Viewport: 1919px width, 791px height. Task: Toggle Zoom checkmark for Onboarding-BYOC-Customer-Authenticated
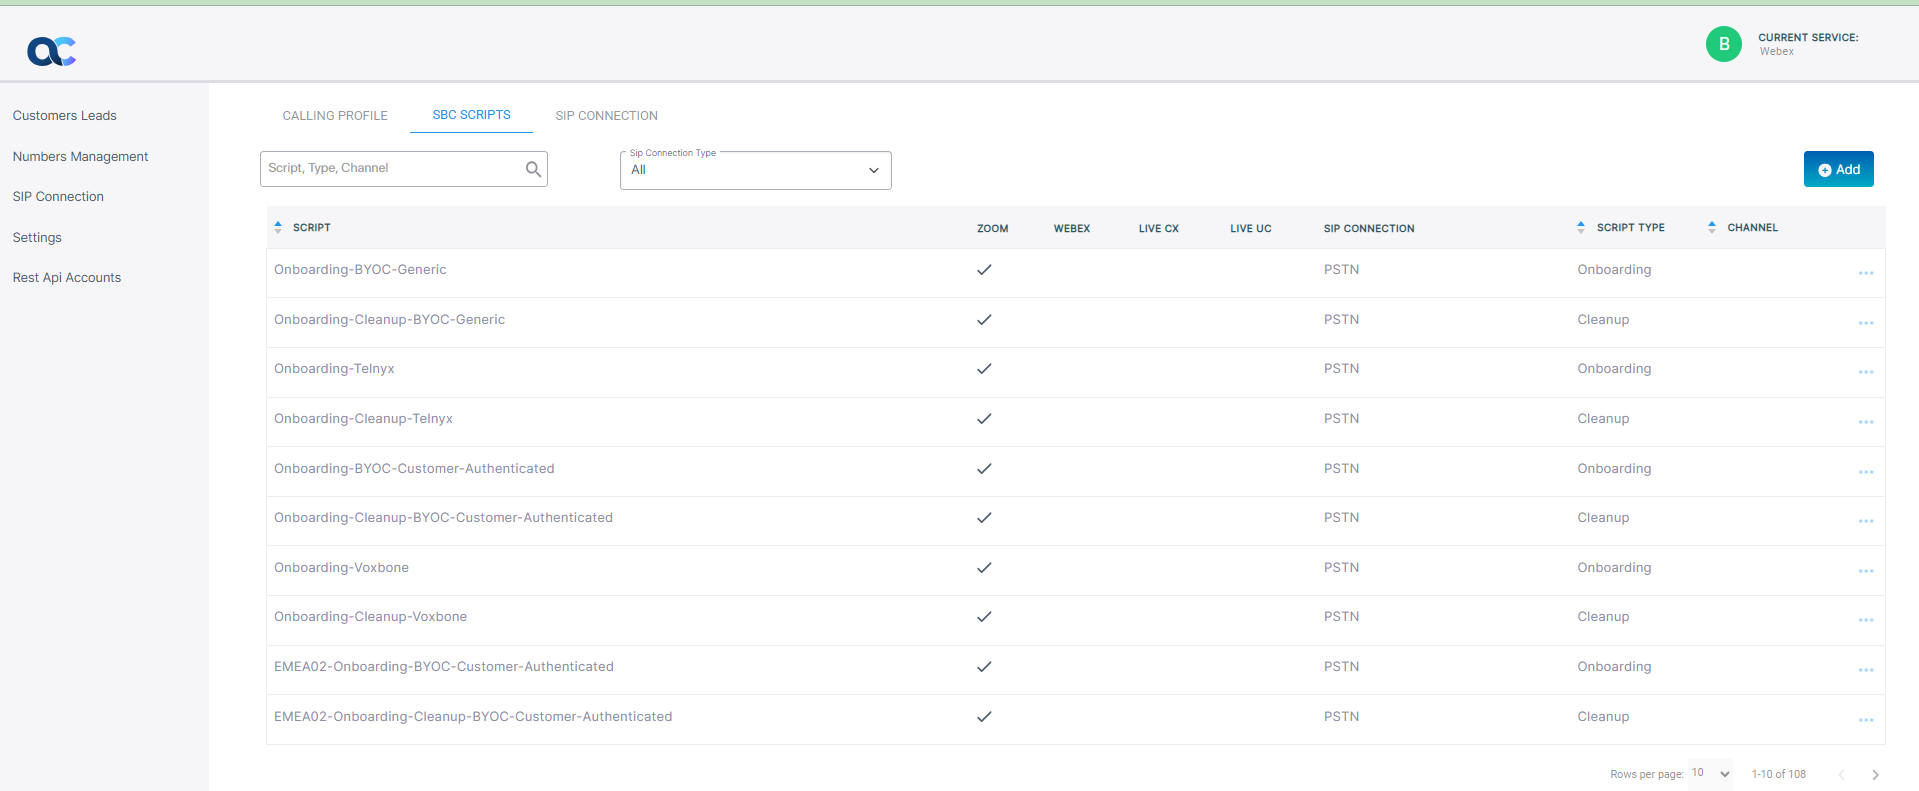(x=984, y=469)
